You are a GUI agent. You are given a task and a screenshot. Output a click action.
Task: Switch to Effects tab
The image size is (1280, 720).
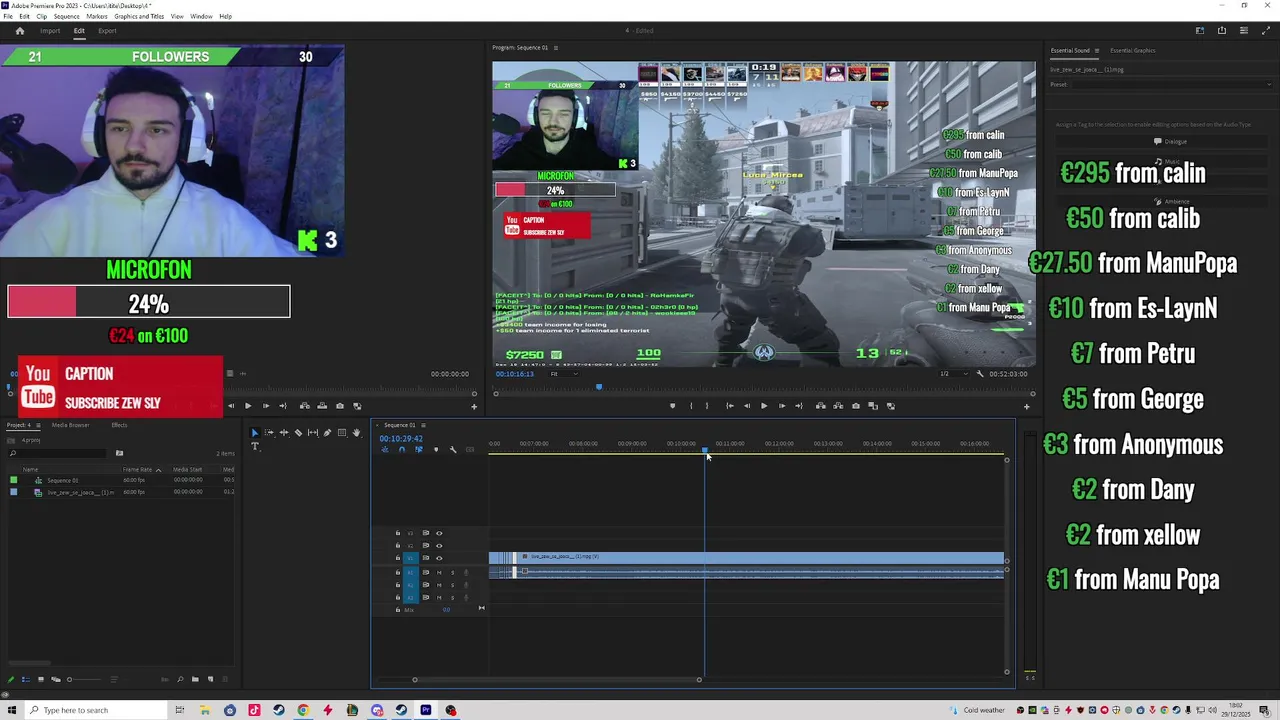tap(119, 425)
